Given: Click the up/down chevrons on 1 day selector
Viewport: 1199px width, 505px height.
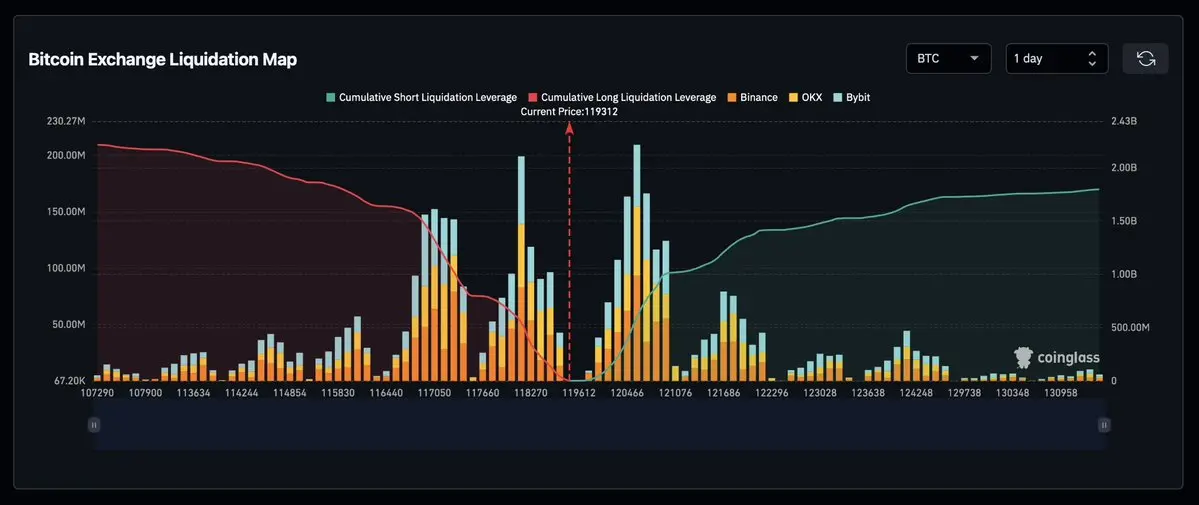Looking at the screenshot, I should [1092, 58].
